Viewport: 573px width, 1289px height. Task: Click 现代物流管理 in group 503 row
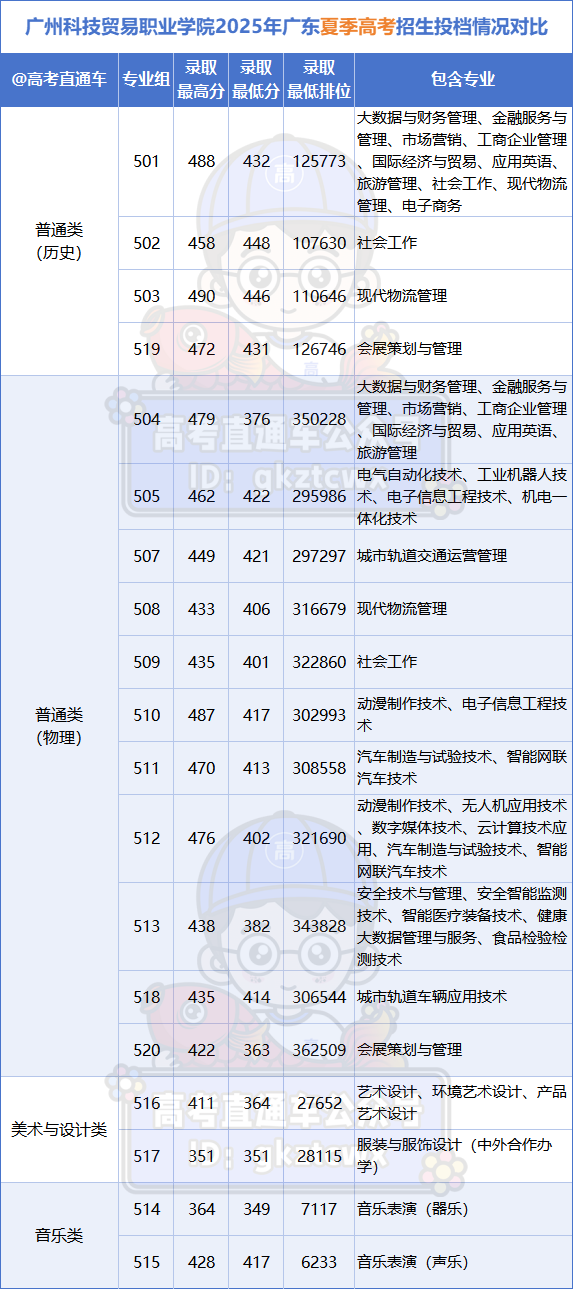(x=402, y=296)
